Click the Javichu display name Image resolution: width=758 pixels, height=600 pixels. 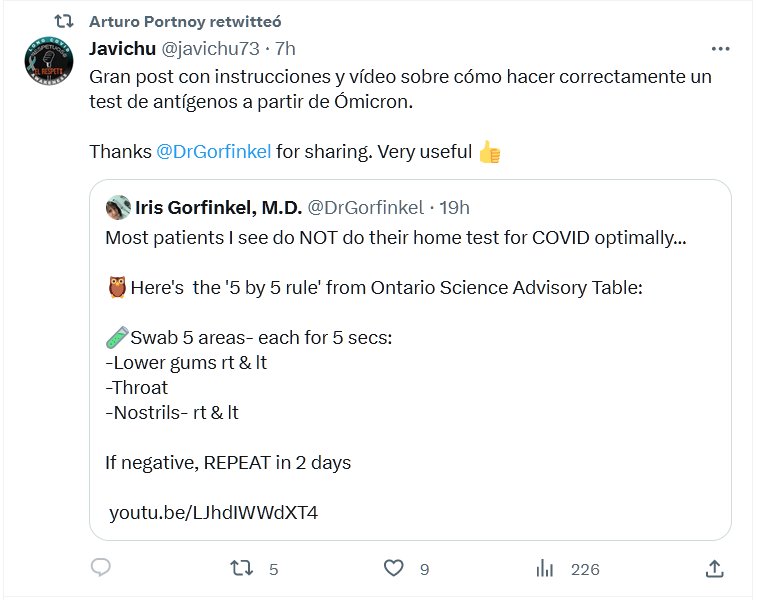point(121,48)
